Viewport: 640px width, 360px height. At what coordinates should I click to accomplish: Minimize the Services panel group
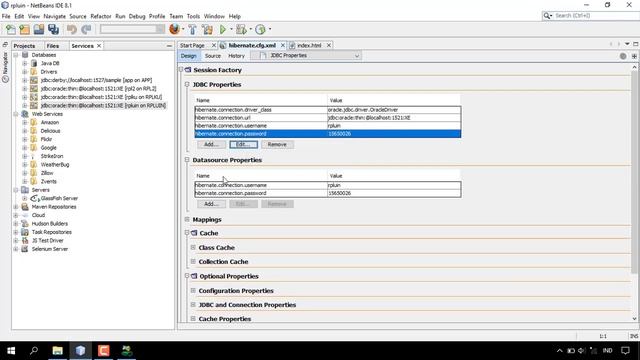pos(169,46)
